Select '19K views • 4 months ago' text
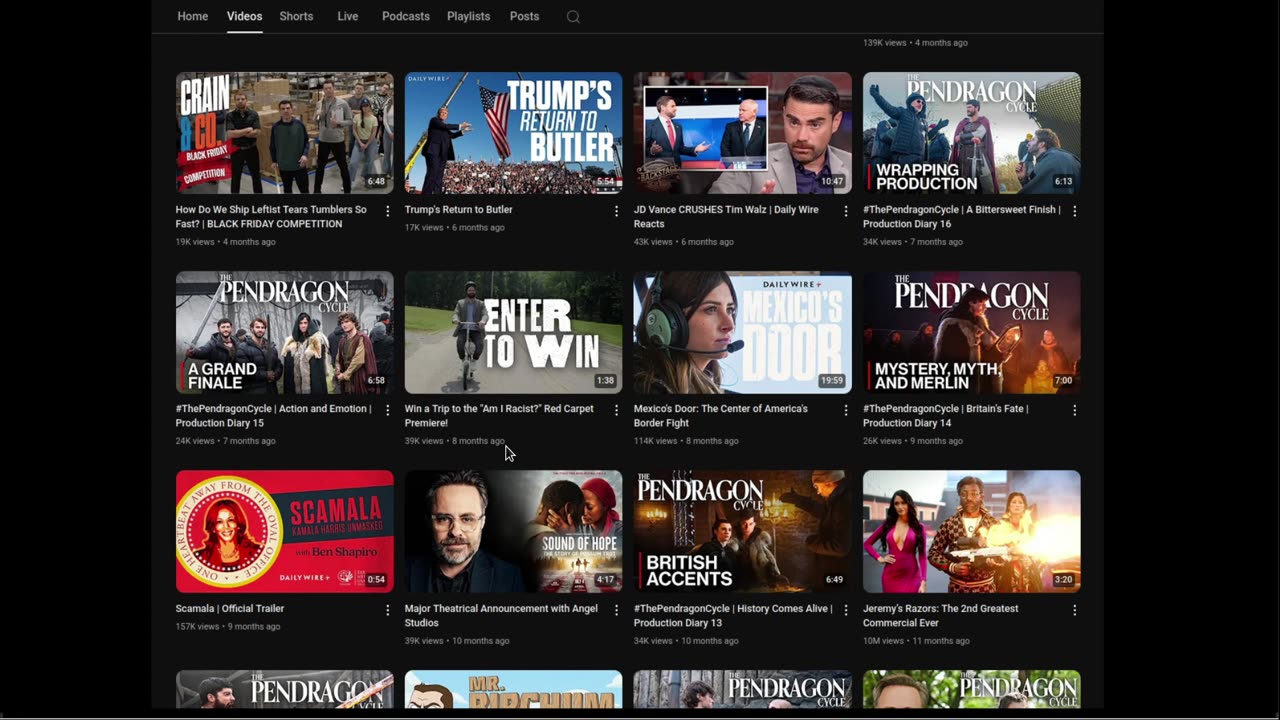 [x=226, y=242]
